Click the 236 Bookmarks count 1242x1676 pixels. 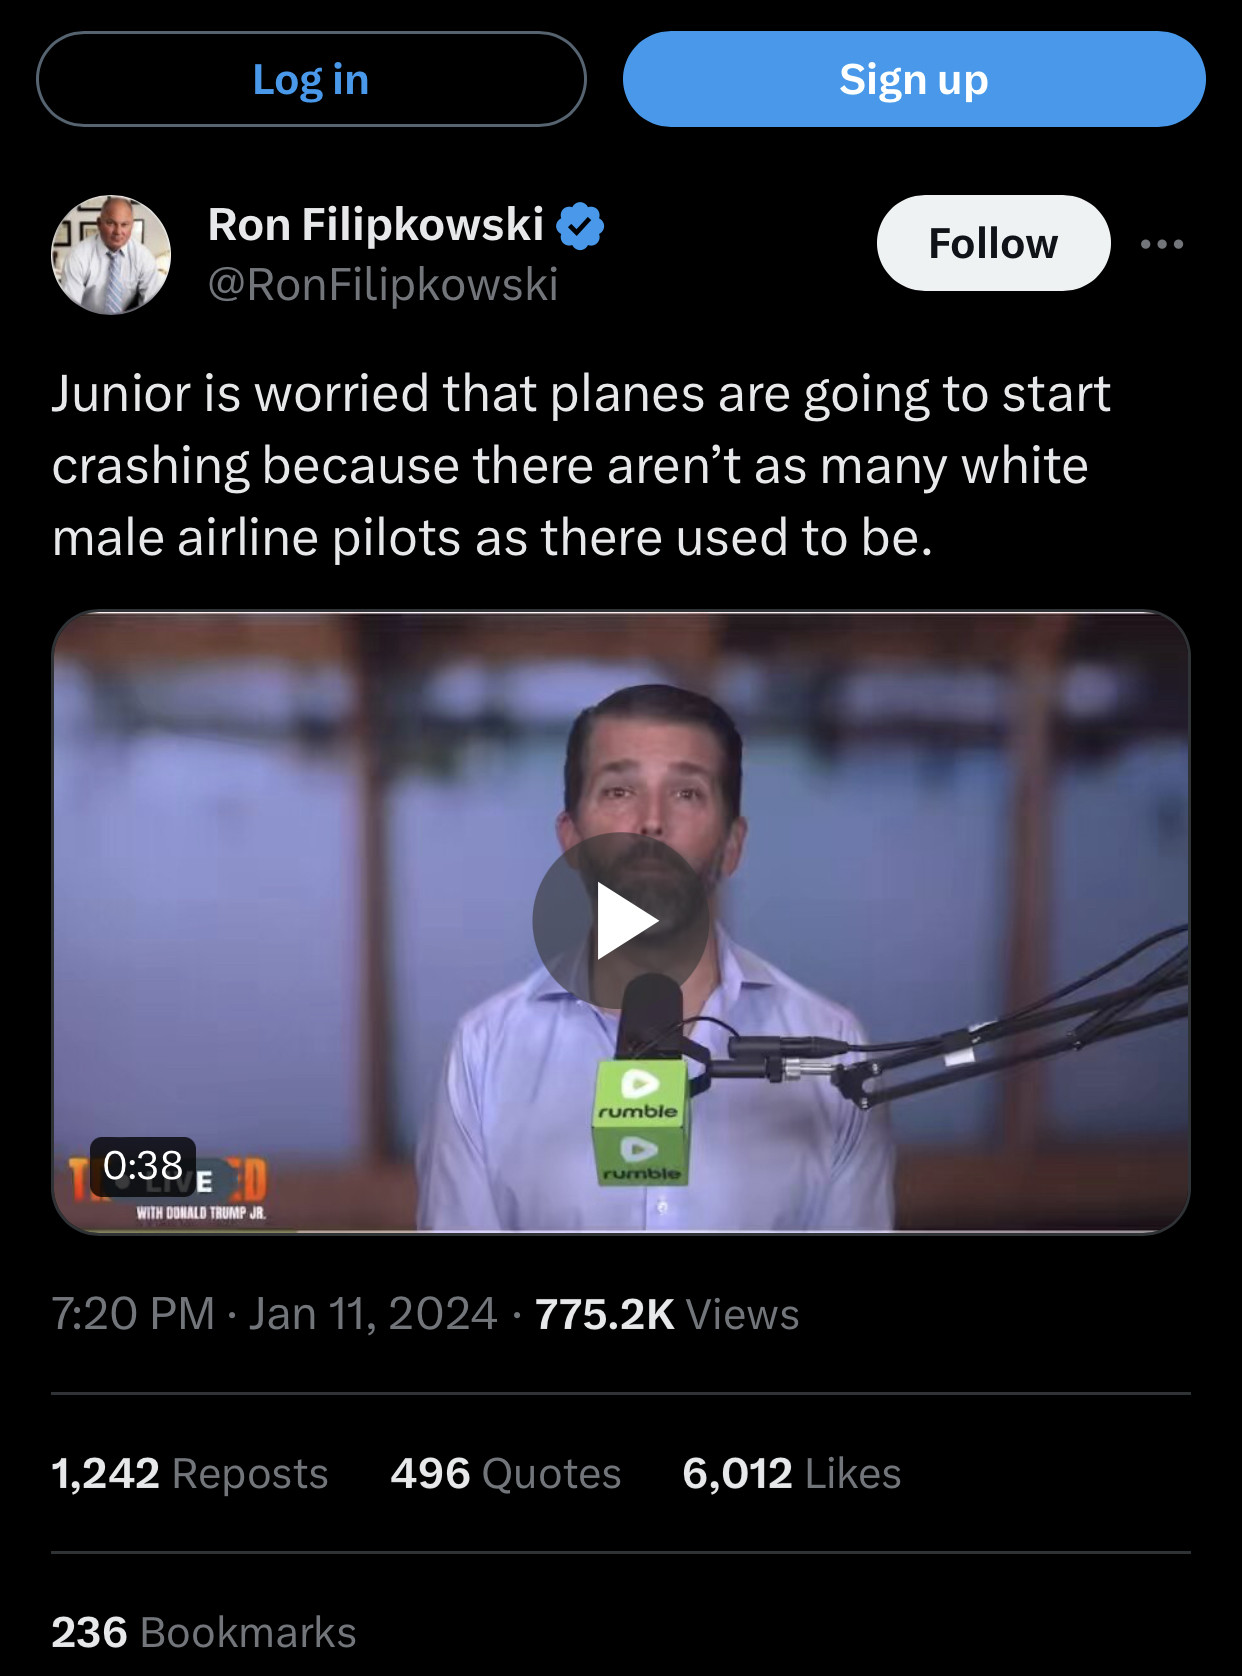204,1632
